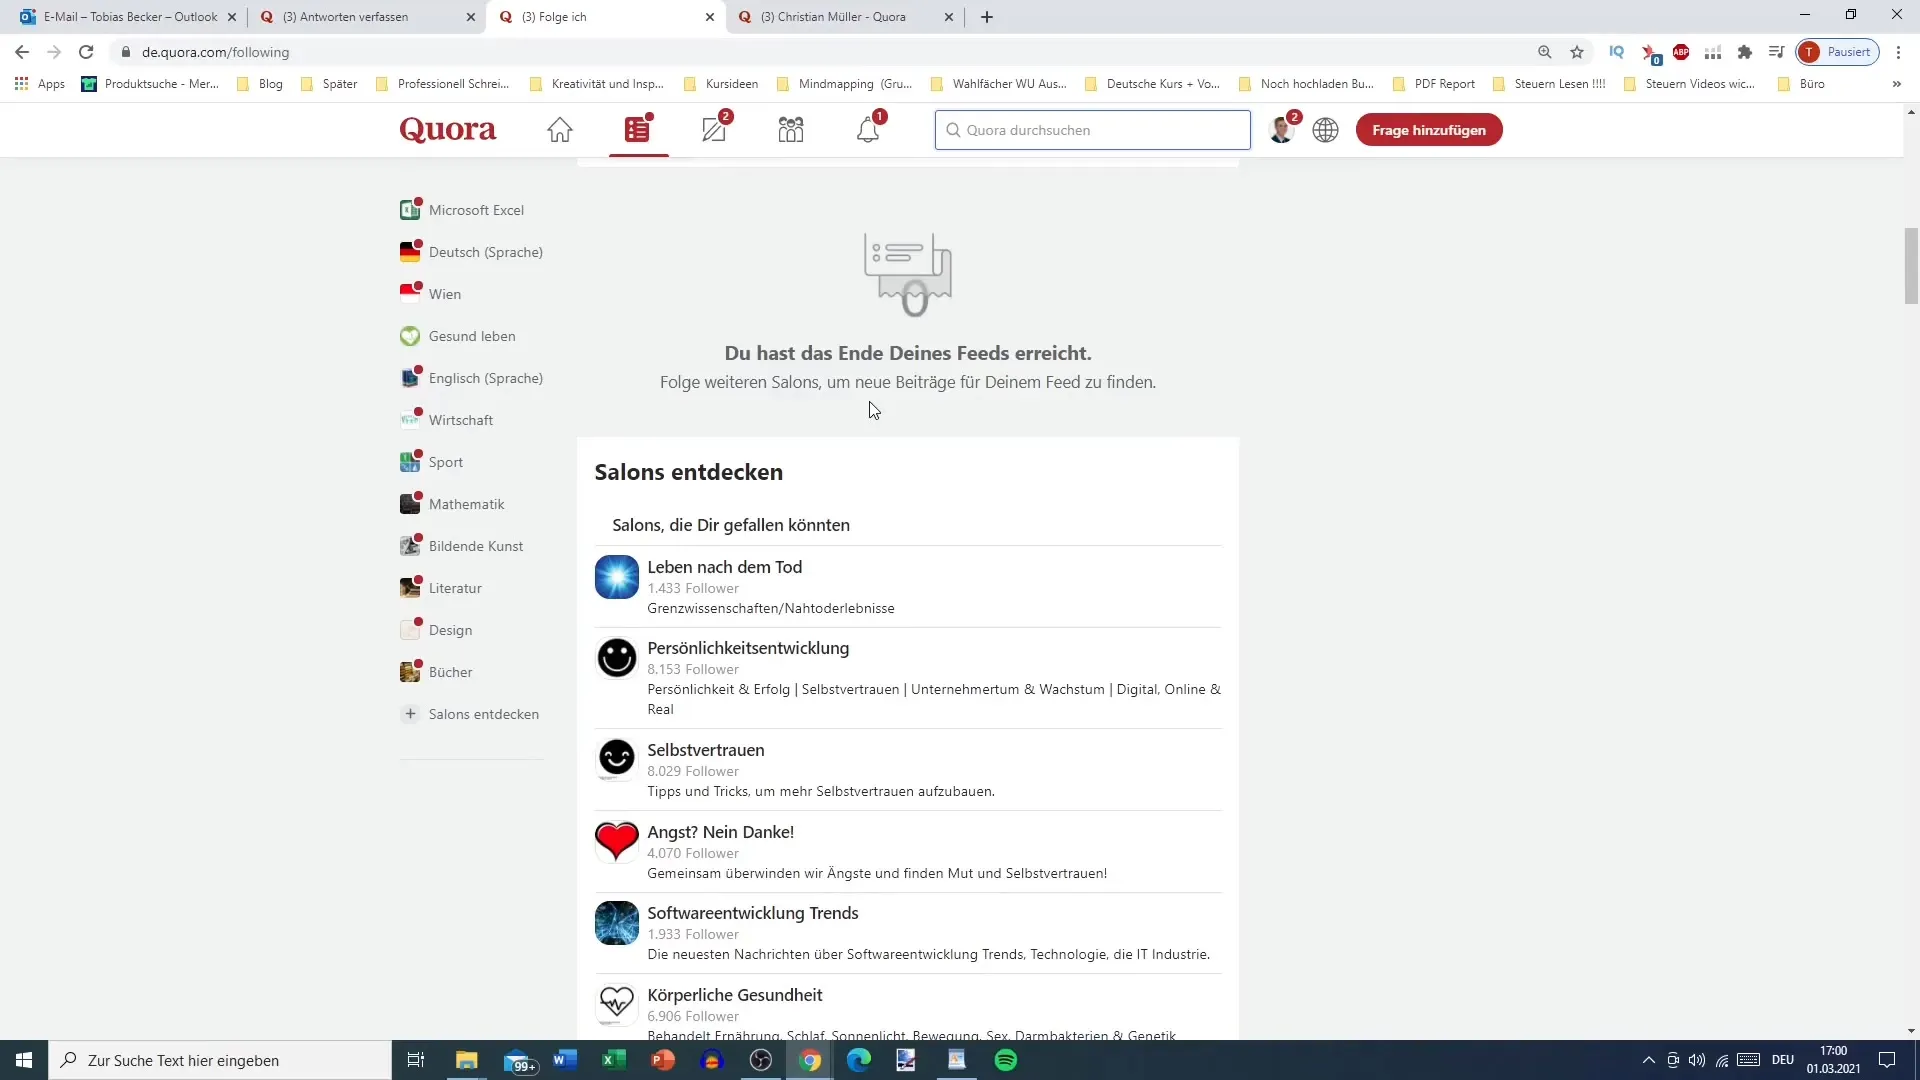Expand the Design sidebar item
The height and width of the screenshot is (1080, 1920).
pyautogui.click(x=452, y=629)
